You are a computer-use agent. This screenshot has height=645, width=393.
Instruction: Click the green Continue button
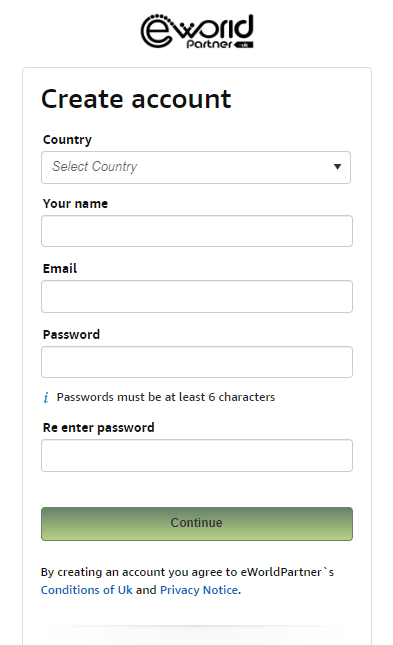197,524
